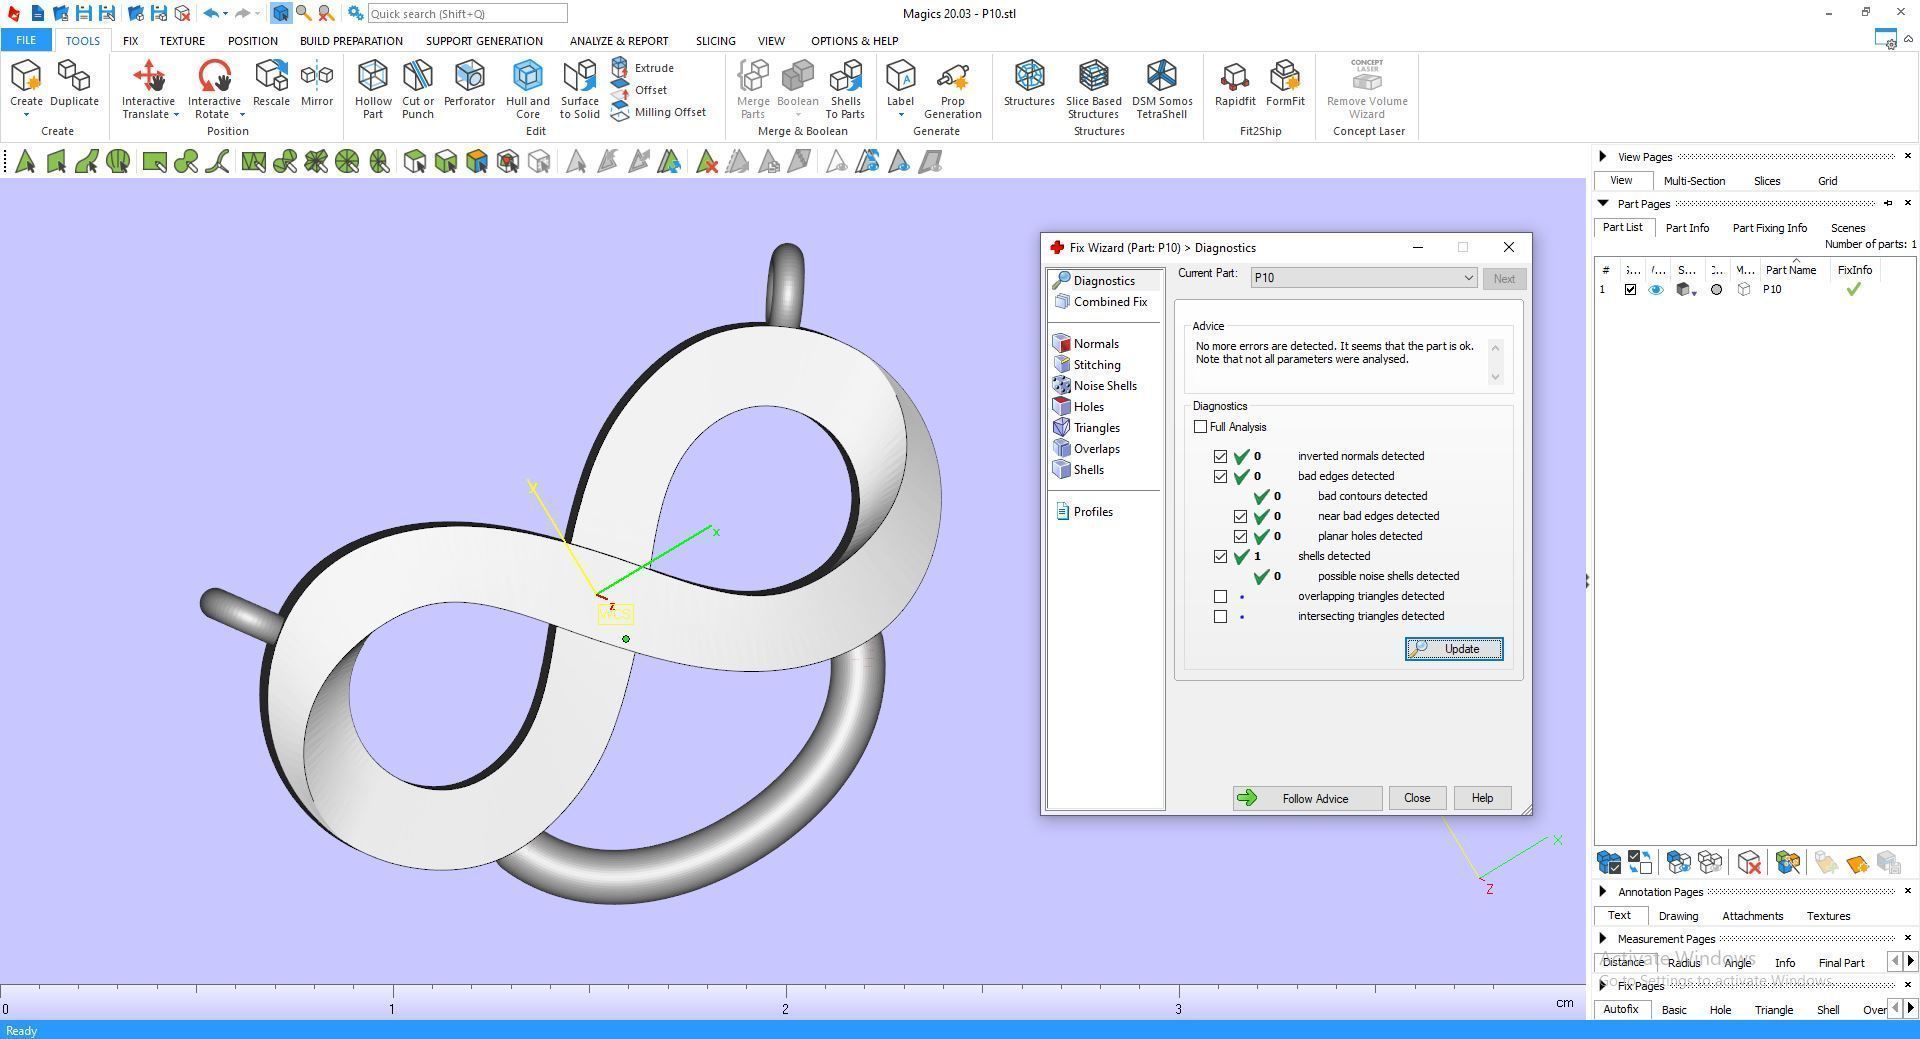Uncheck shells detected
Viewport: 1920px width, 1039px height.
(1220, 556)
